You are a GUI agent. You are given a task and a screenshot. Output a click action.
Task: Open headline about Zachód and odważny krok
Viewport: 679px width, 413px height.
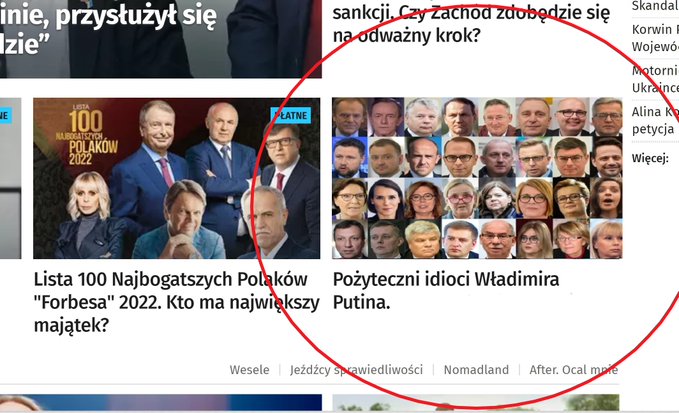tap(471, 24)
